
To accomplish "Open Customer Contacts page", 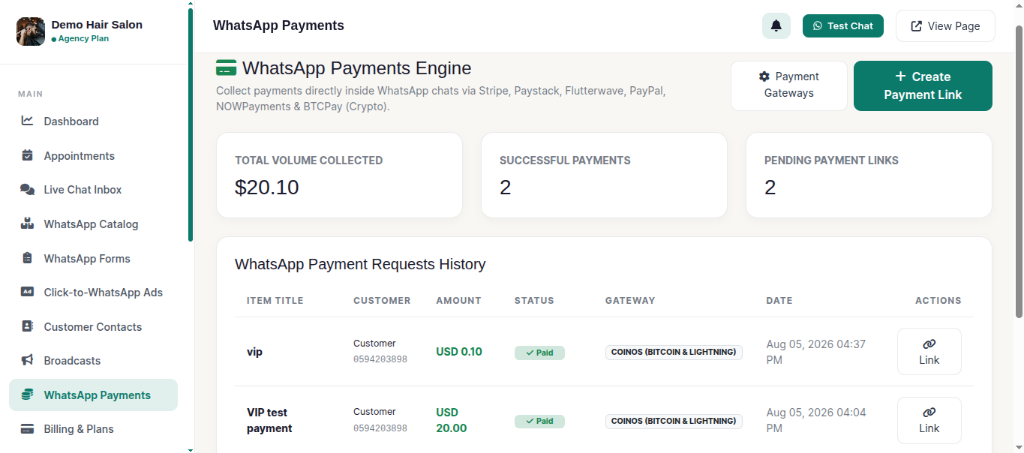I will [93, 326].
